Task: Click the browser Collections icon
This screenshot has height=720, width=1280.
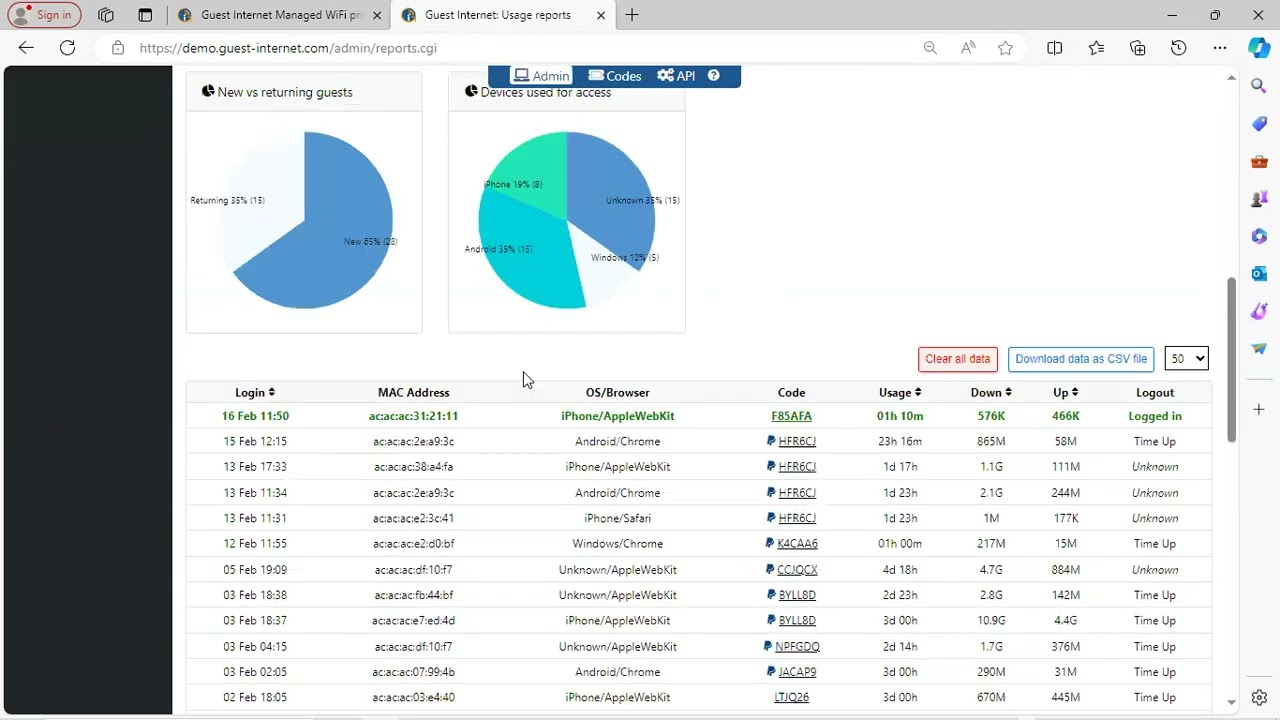Action: (x=1137, y=48)
